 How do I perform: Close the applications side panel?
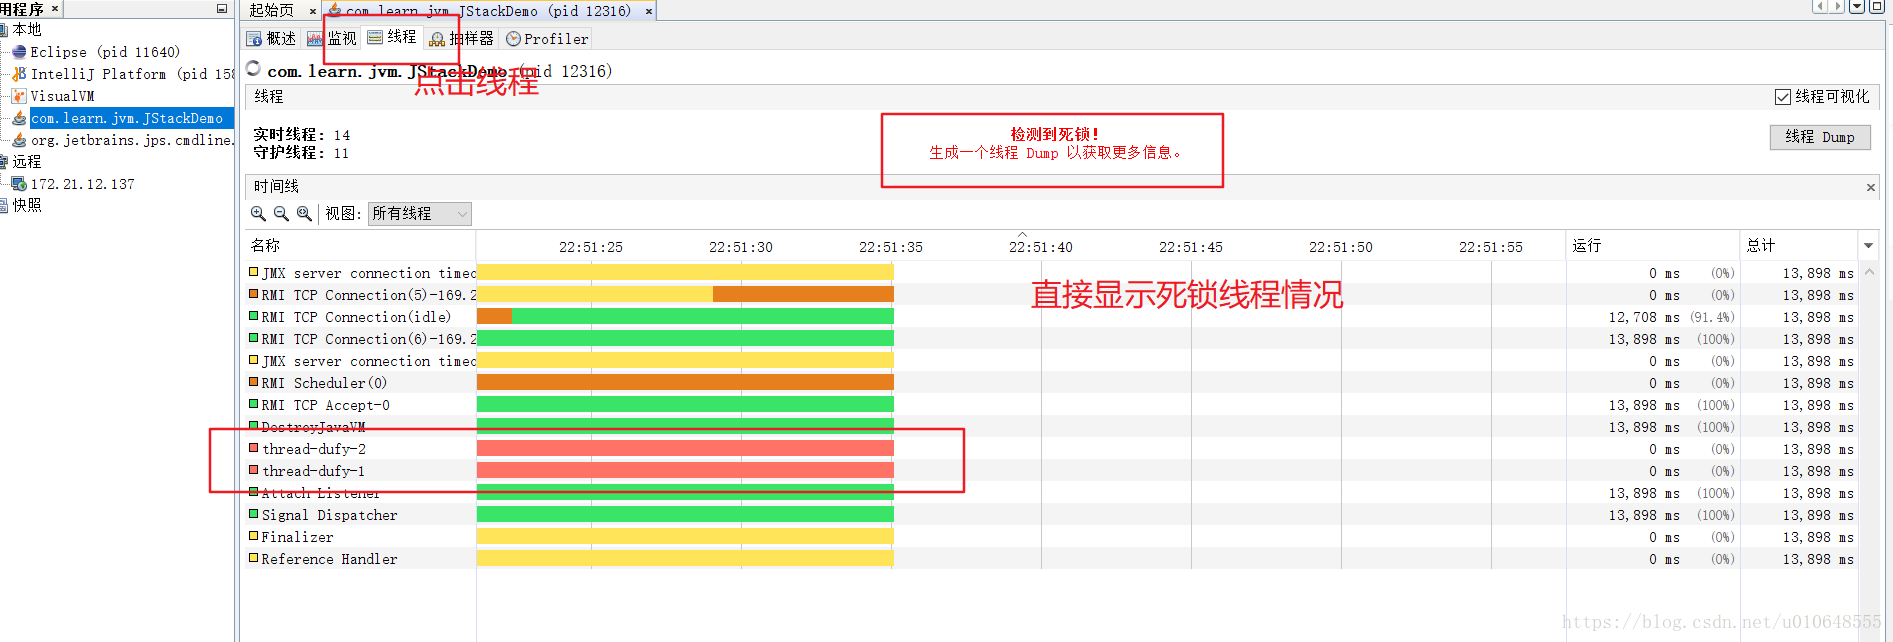pos(55,9)
